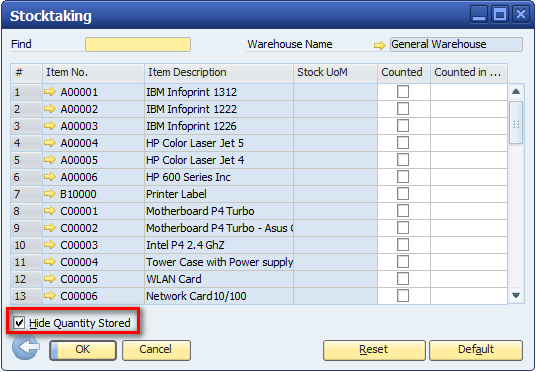The image size is (536, 372).
Task: Open link arrow for item B10000
Action: [x=50, y=194]
